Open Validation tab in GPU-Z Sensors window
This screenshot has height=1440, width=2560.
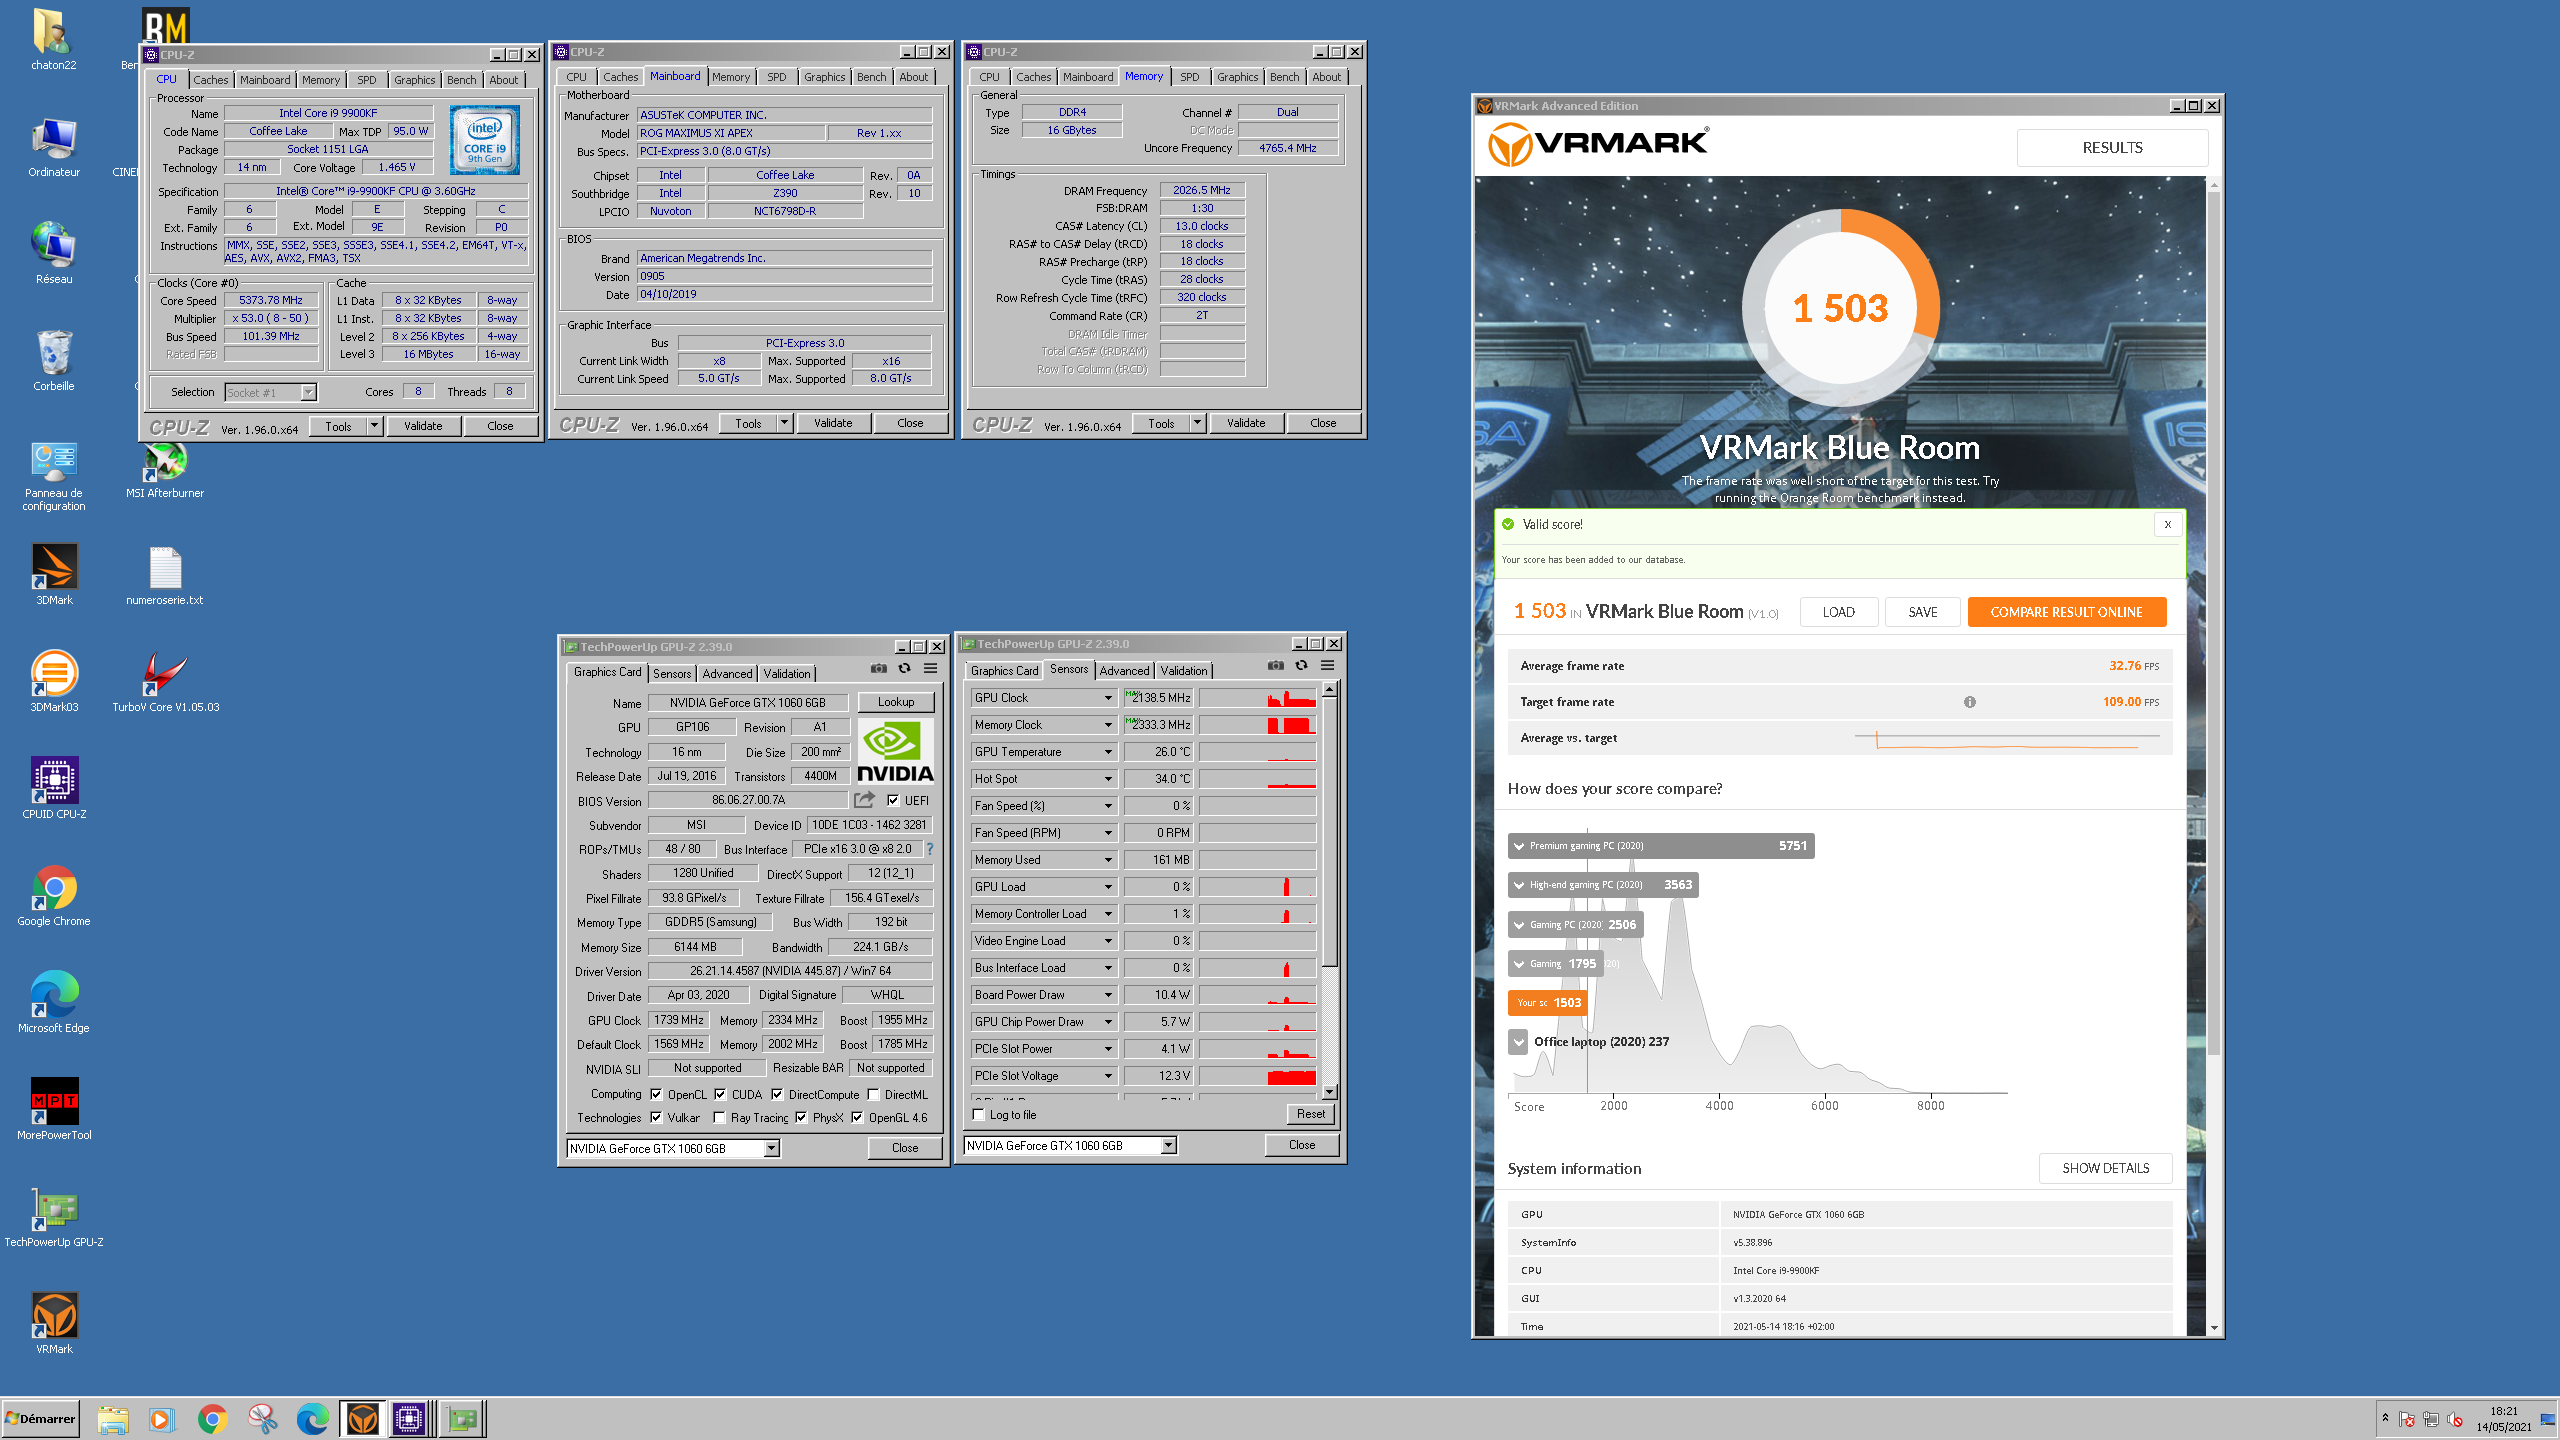pyautogui.click(x=1184, y=671)
